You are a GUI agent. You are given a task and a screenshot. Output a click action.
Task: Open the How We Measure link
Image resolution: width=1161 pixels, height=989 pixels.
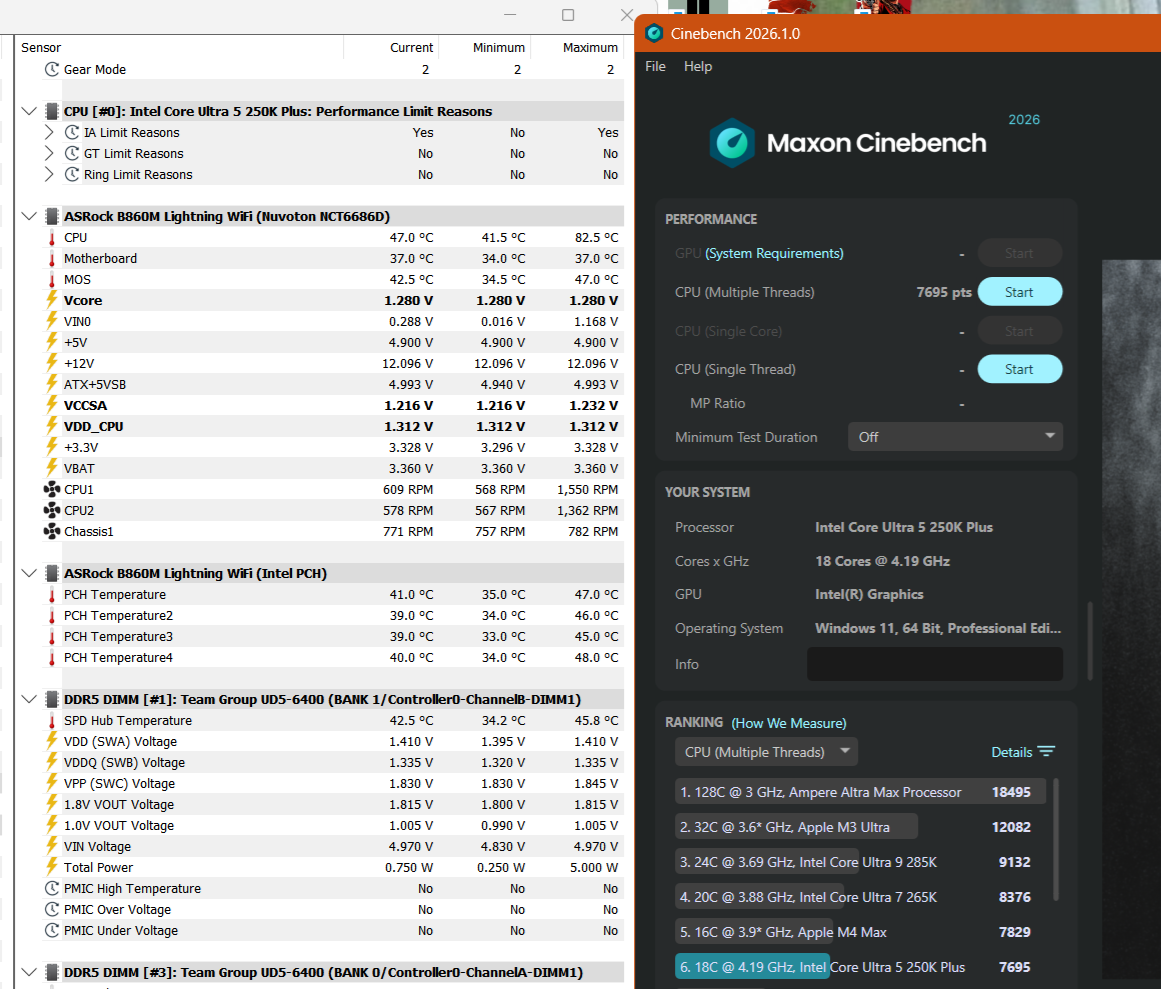pos(789,723)
